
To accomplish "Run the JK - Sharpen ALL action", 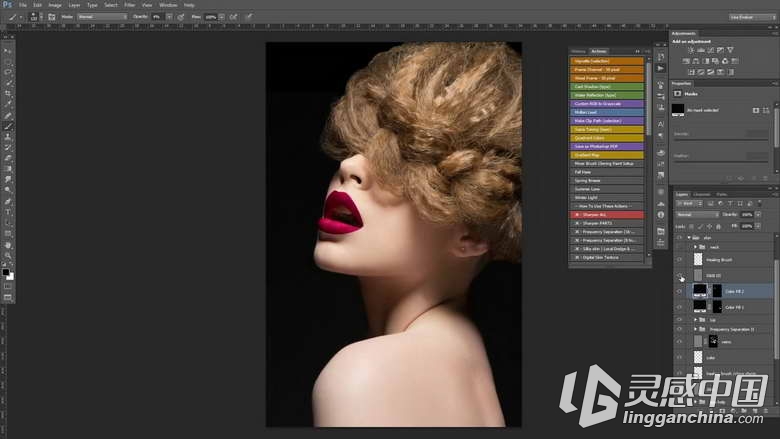I will click(x=606, y=215).
